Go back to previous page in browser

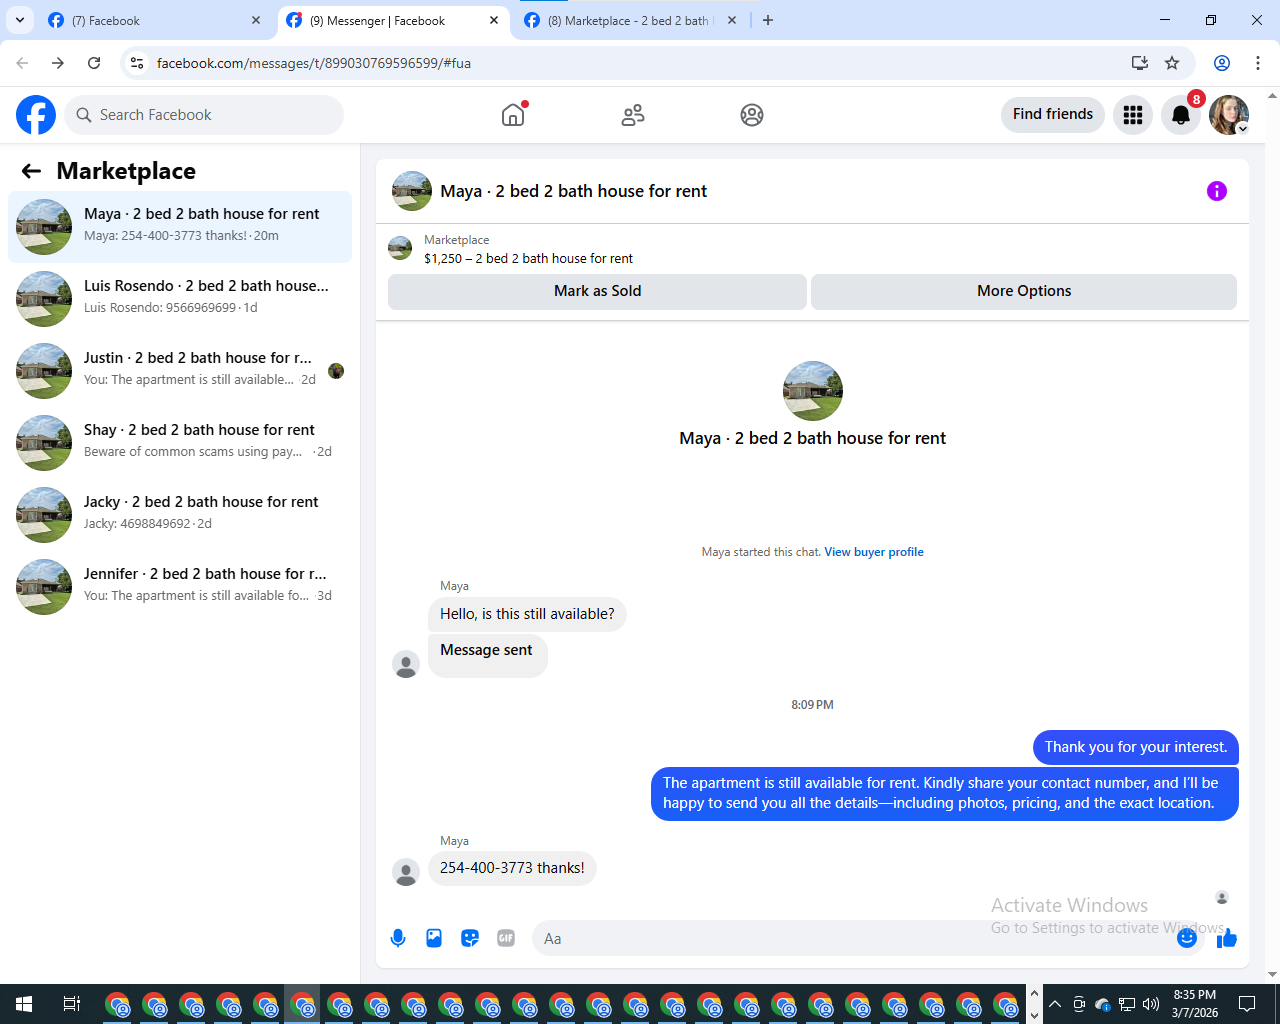coord(22,63)
